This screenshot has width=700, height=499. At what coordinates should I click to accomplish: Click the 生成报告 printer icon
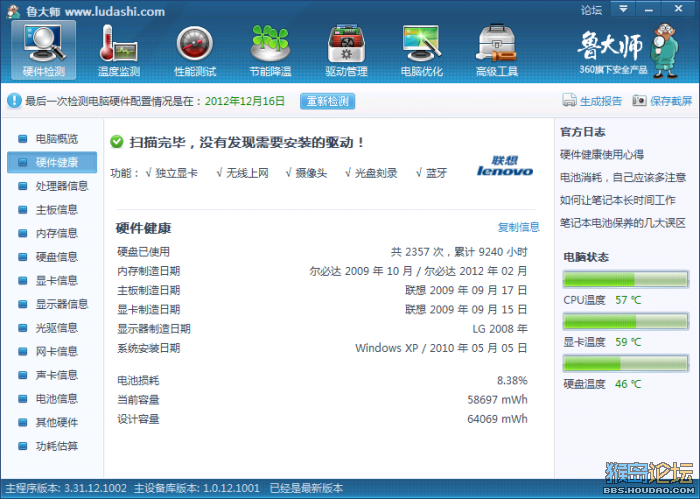pos(569,100)
